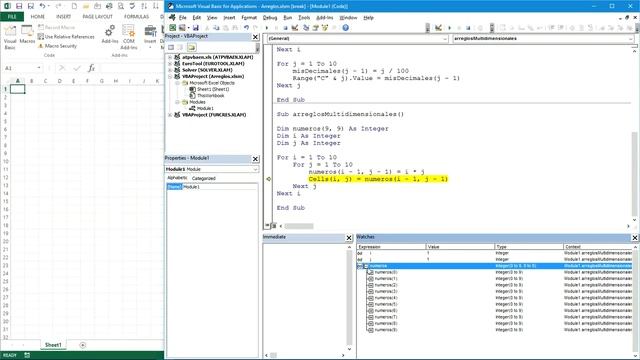Expand Solver project node
Viewport: 640px width, 360px height.
pyautogui.click(x=170, y=70)
